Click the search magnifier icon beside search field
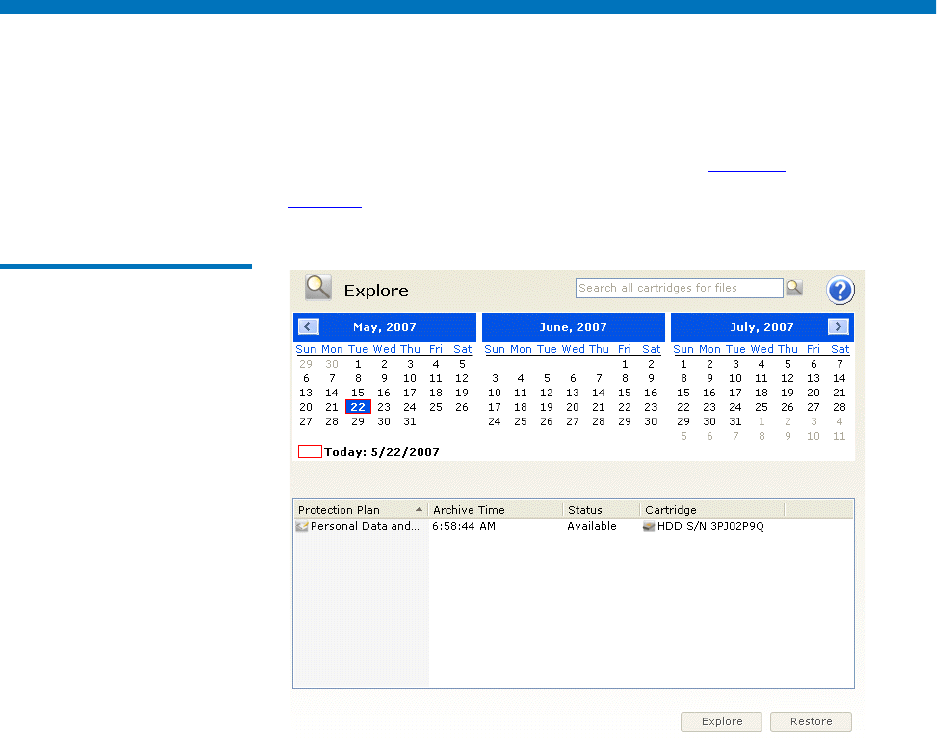The width and height of the screenshot is (937, 744). click(x=794, y=288)
